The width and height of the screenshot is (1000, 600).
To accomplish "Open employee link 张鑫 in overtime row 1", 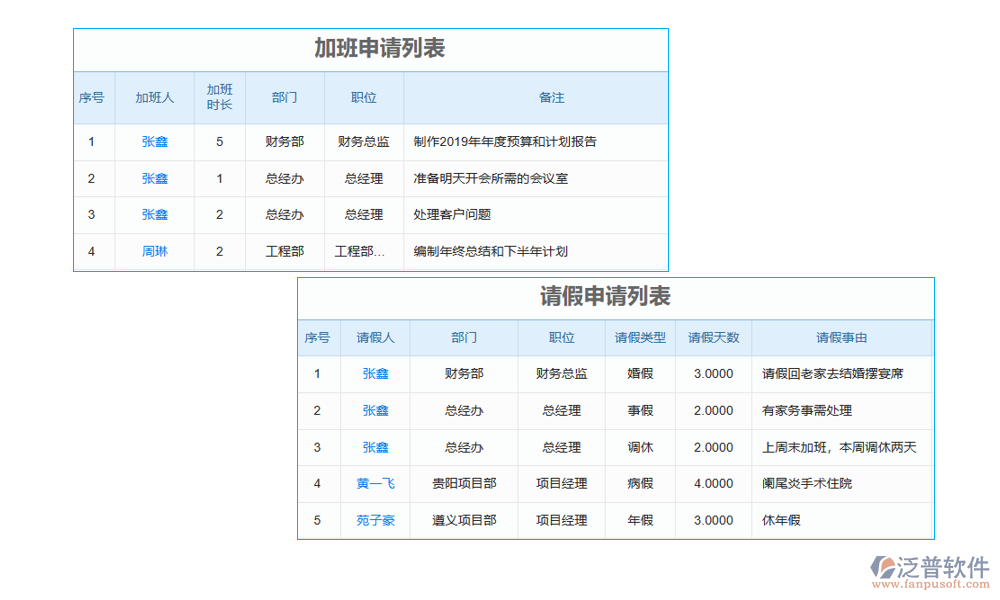I will coord(154,142).
